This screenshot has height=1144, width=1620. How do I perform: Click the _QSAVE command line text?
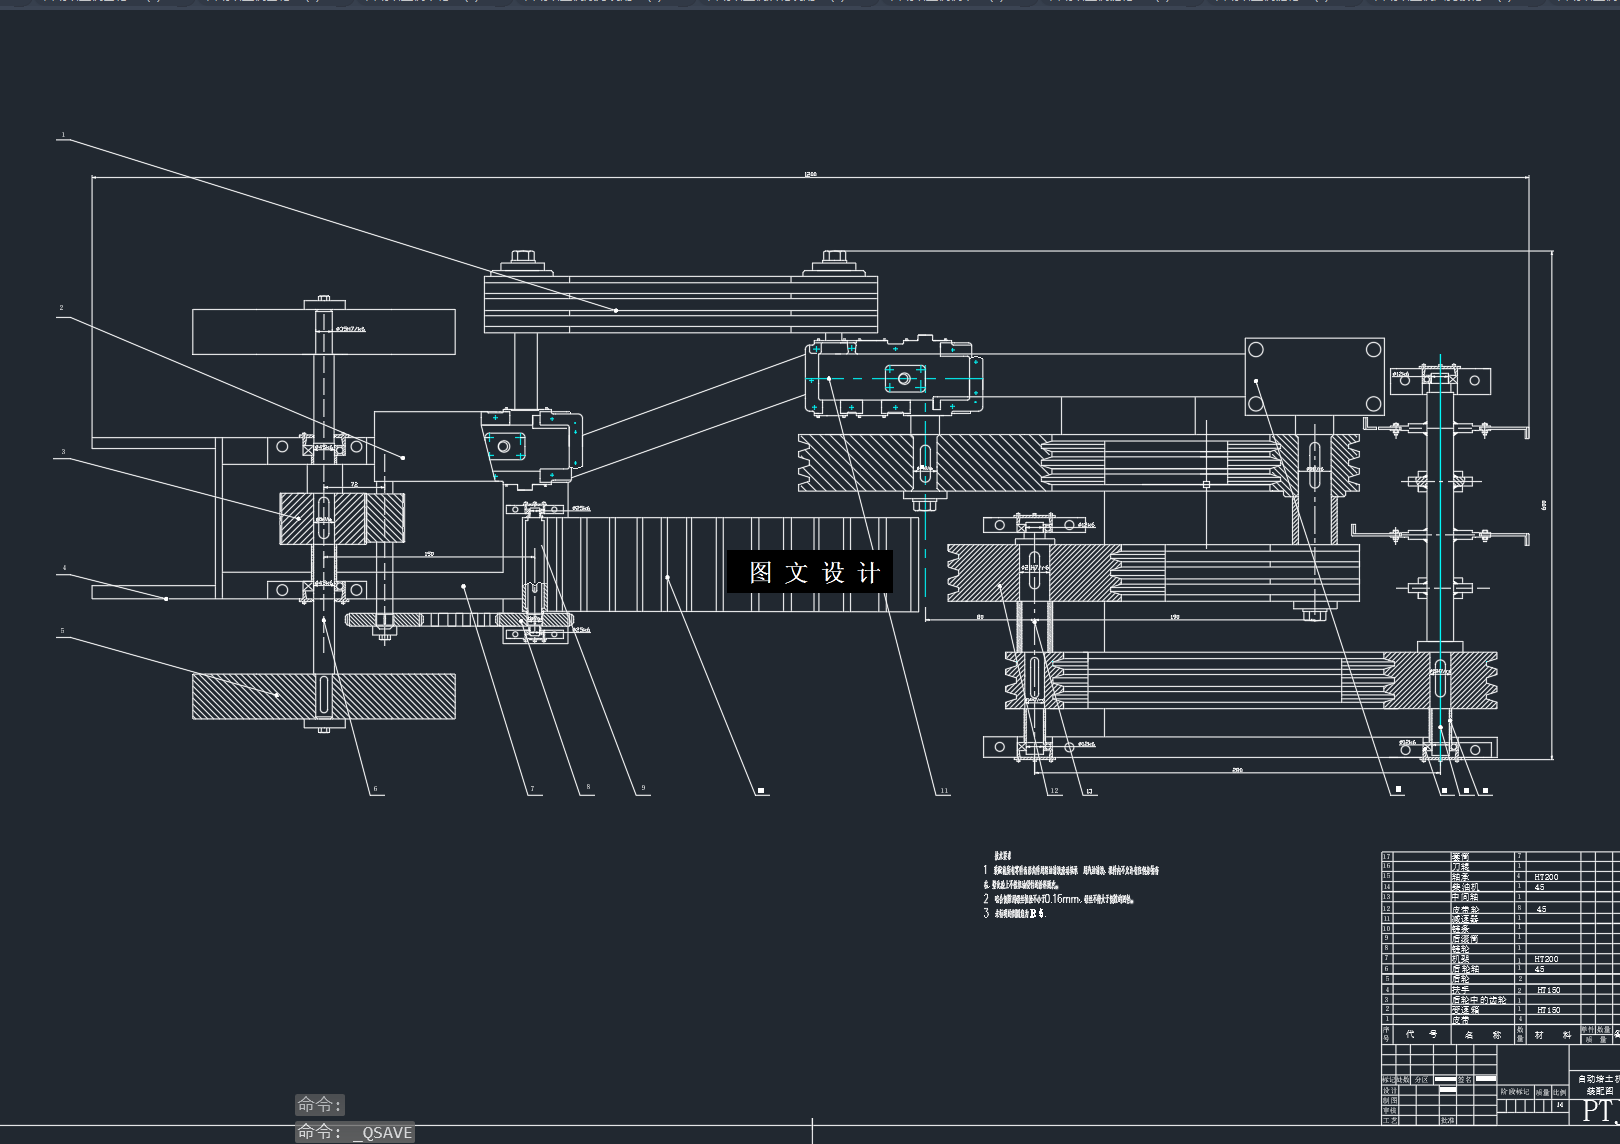[384, 1132]
